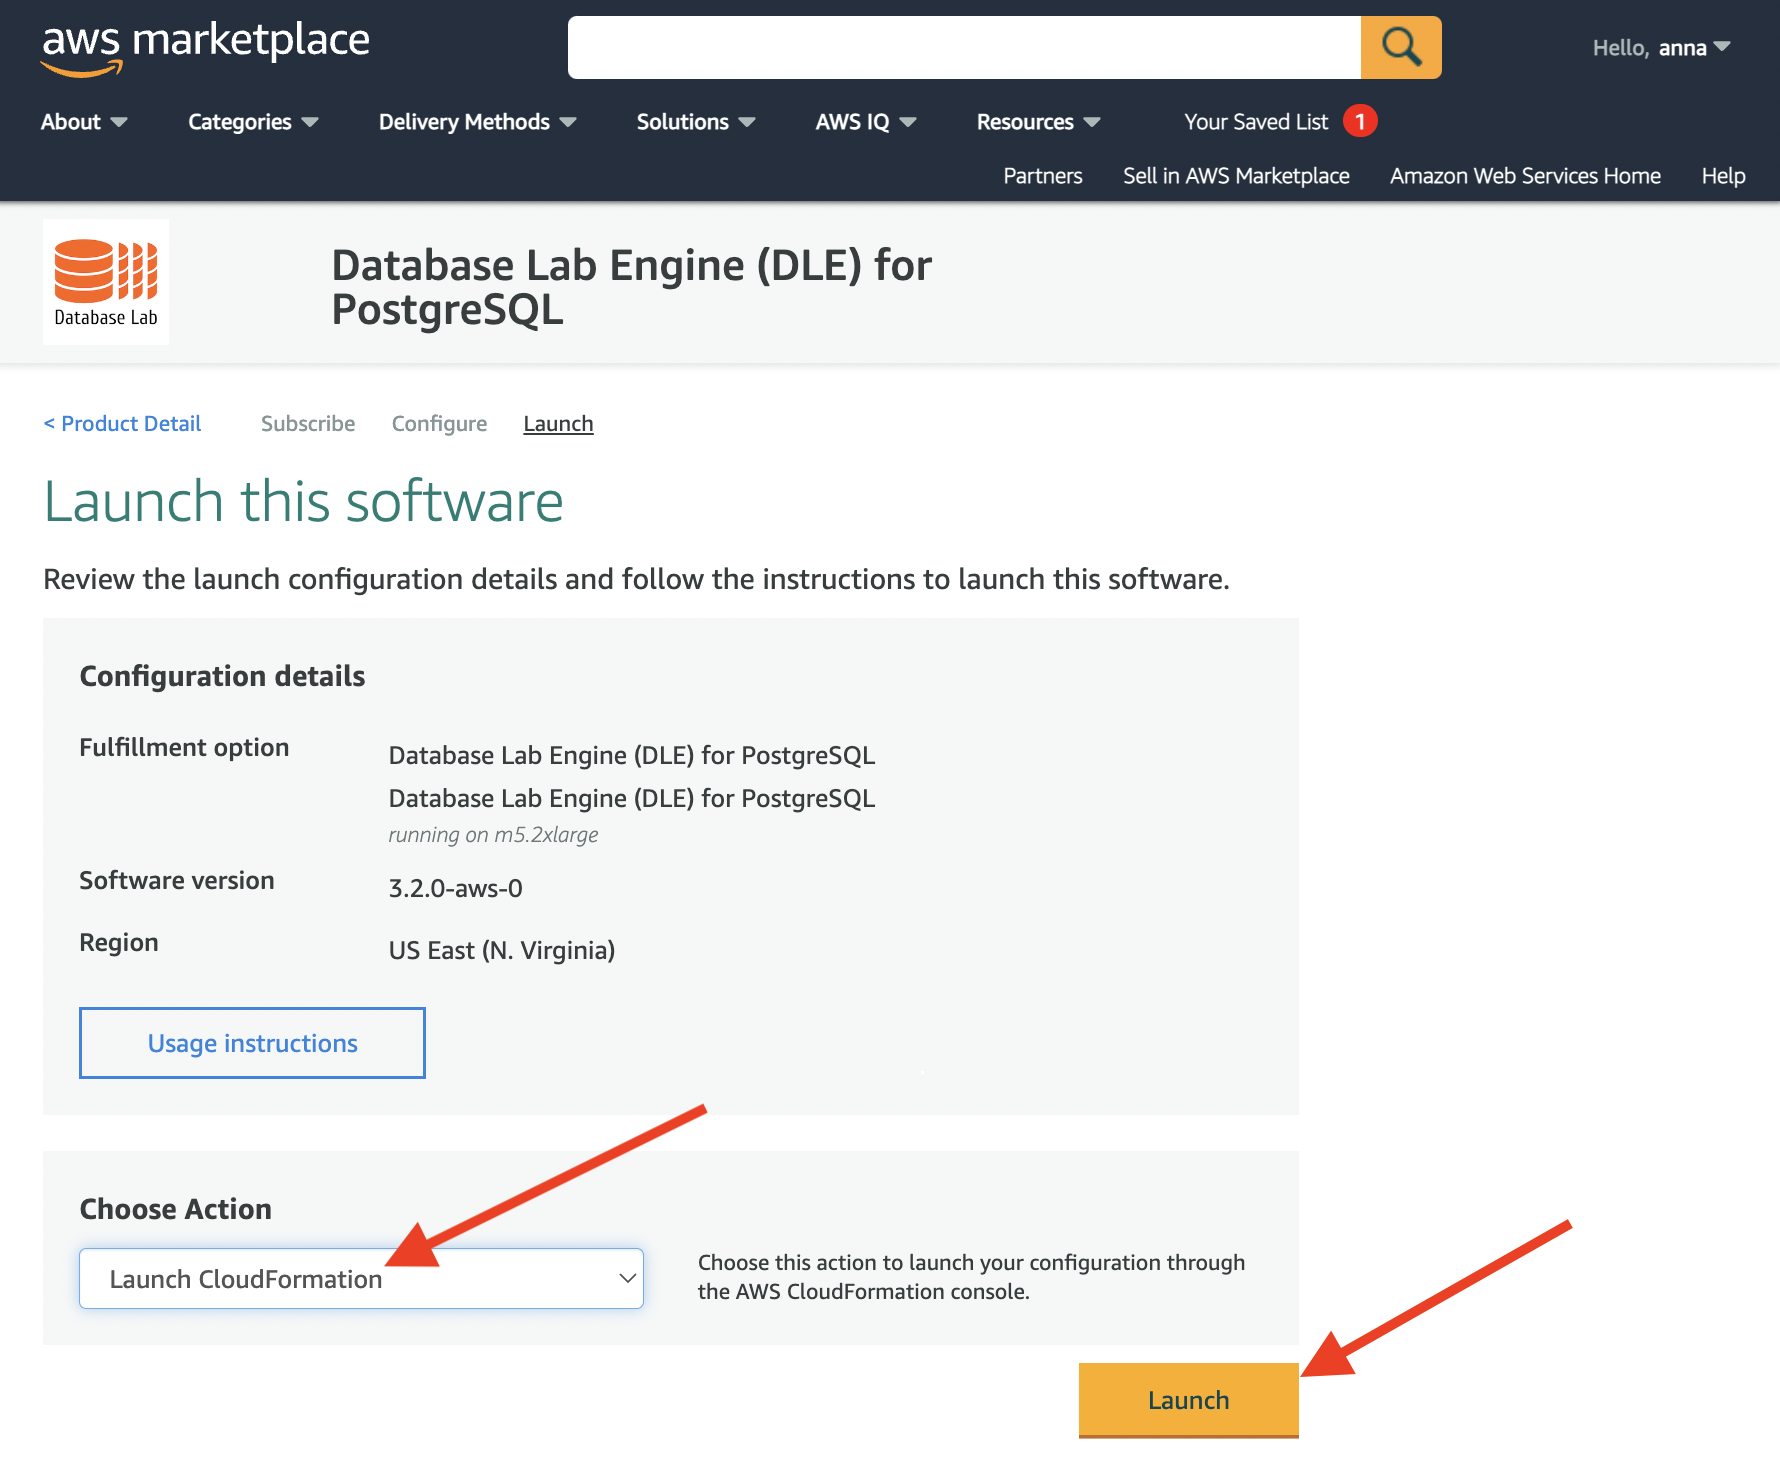Open the AWS IQ dropdown
This screenshot has height=1470, width=1780.
tap(866, 122)
